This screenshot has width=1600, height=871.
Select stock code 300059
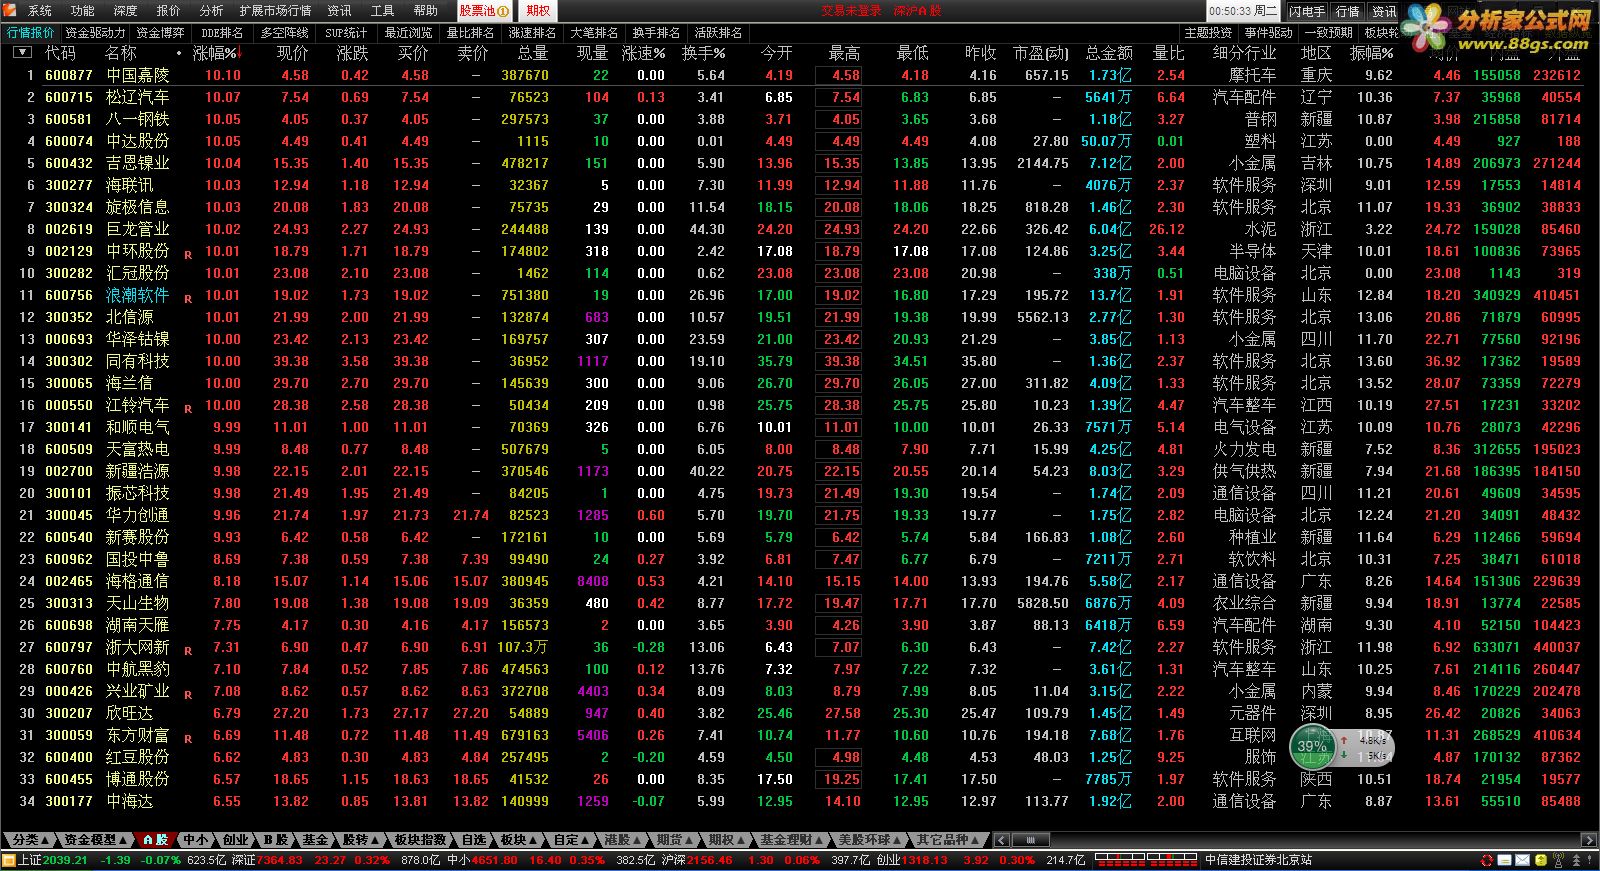[69, 735]
